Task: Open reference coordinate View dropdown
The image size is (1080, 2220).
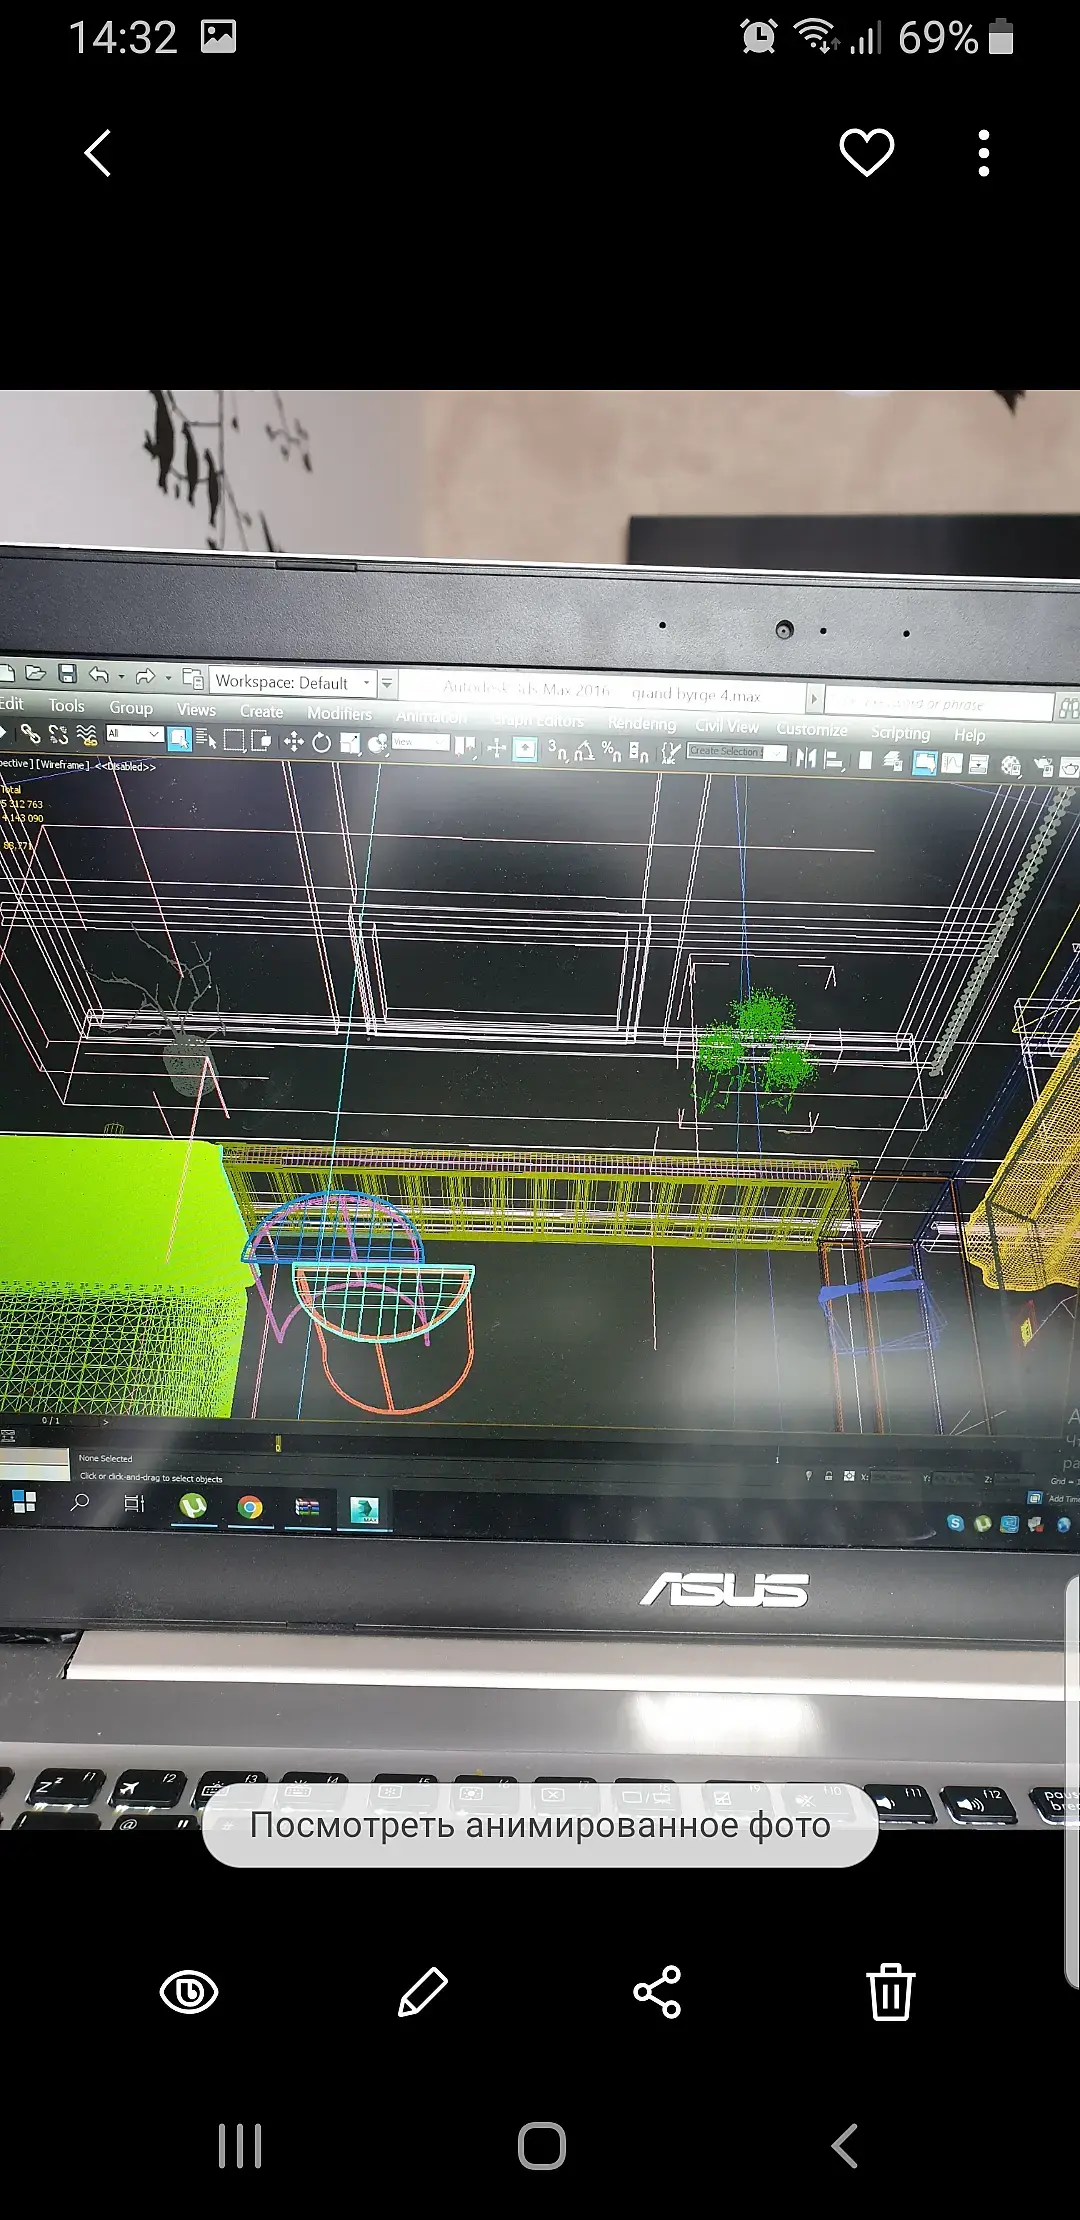Action: pos(420,742)
